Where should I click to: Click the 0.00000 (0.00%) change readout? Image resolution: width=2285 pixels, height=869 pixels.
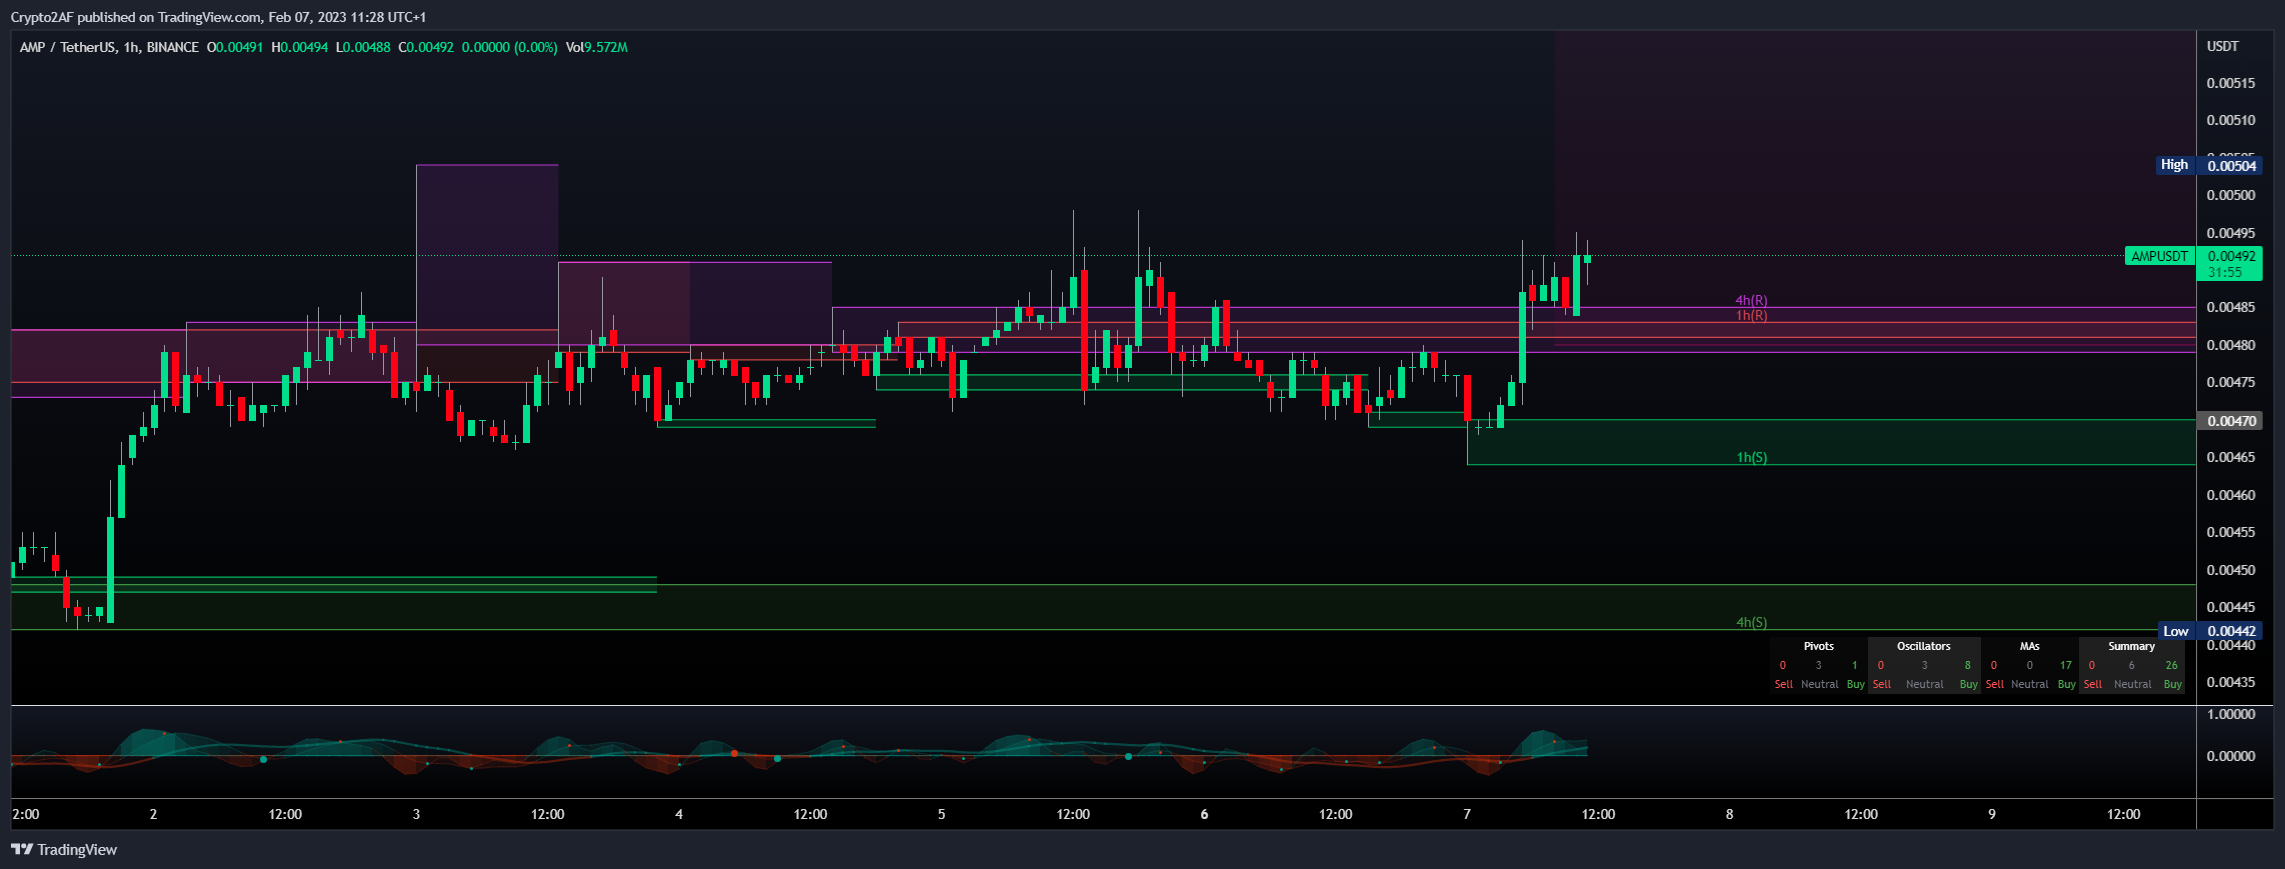coord(509,47)
